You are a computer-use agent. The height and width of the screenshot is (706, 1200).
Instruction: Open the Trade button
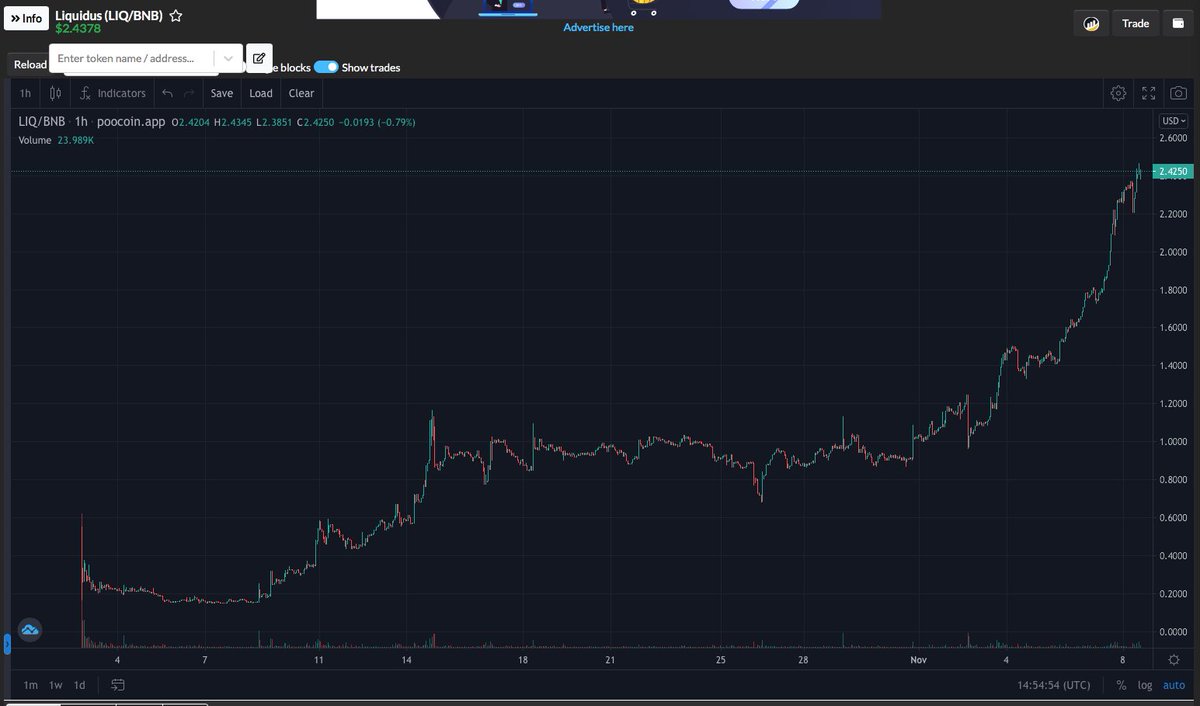(x=1135, y=23)
